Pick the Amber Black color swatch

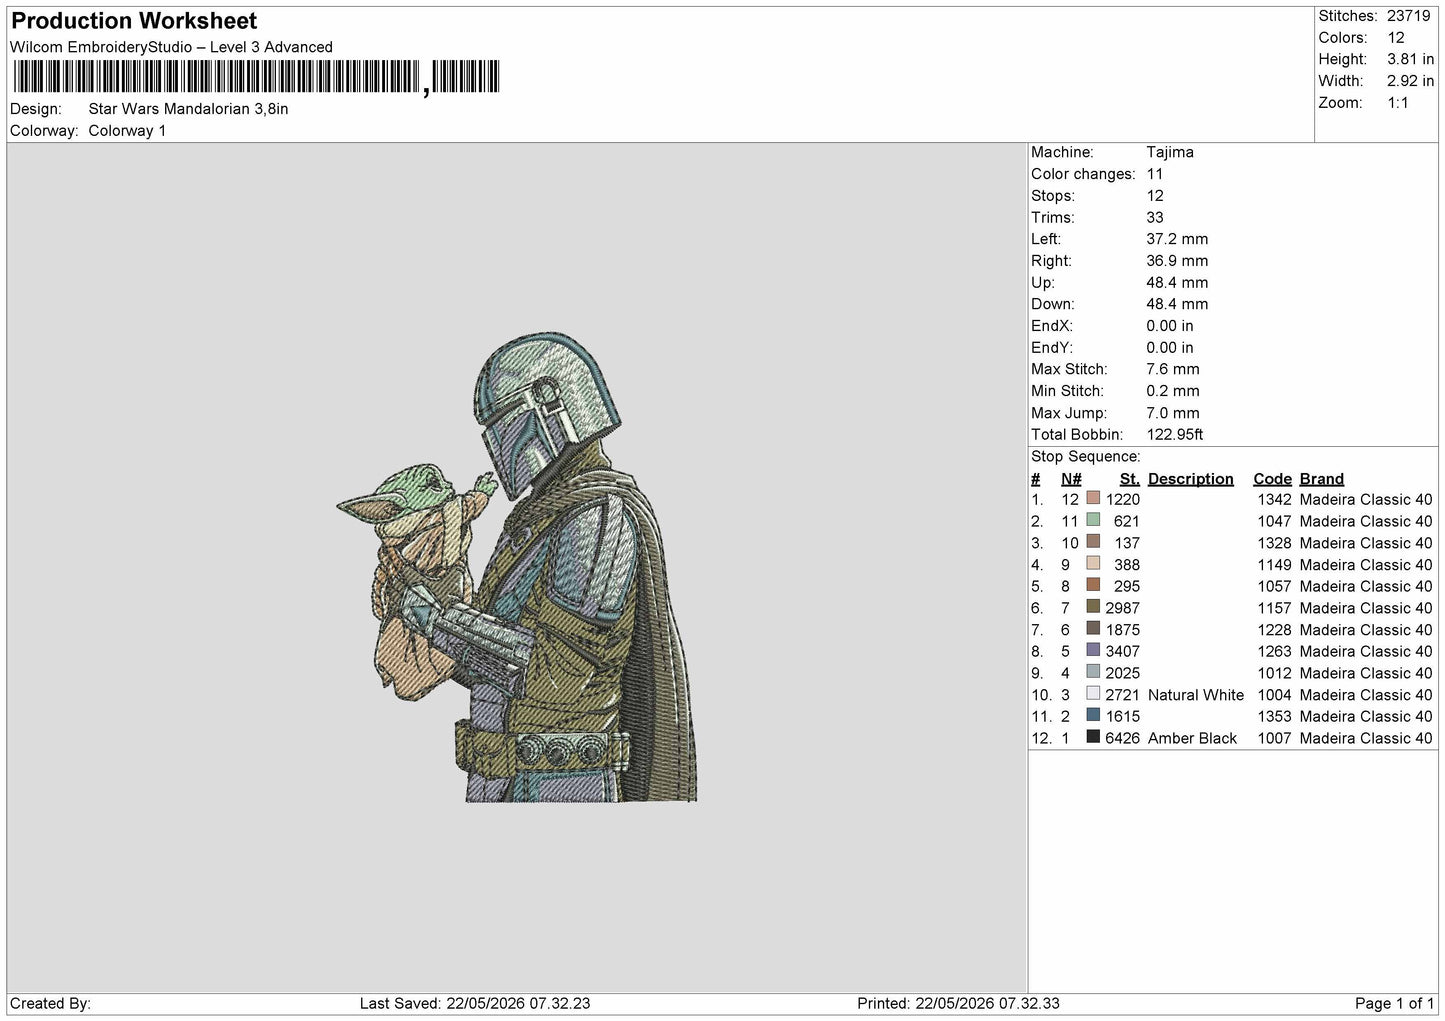[1093, 737]
